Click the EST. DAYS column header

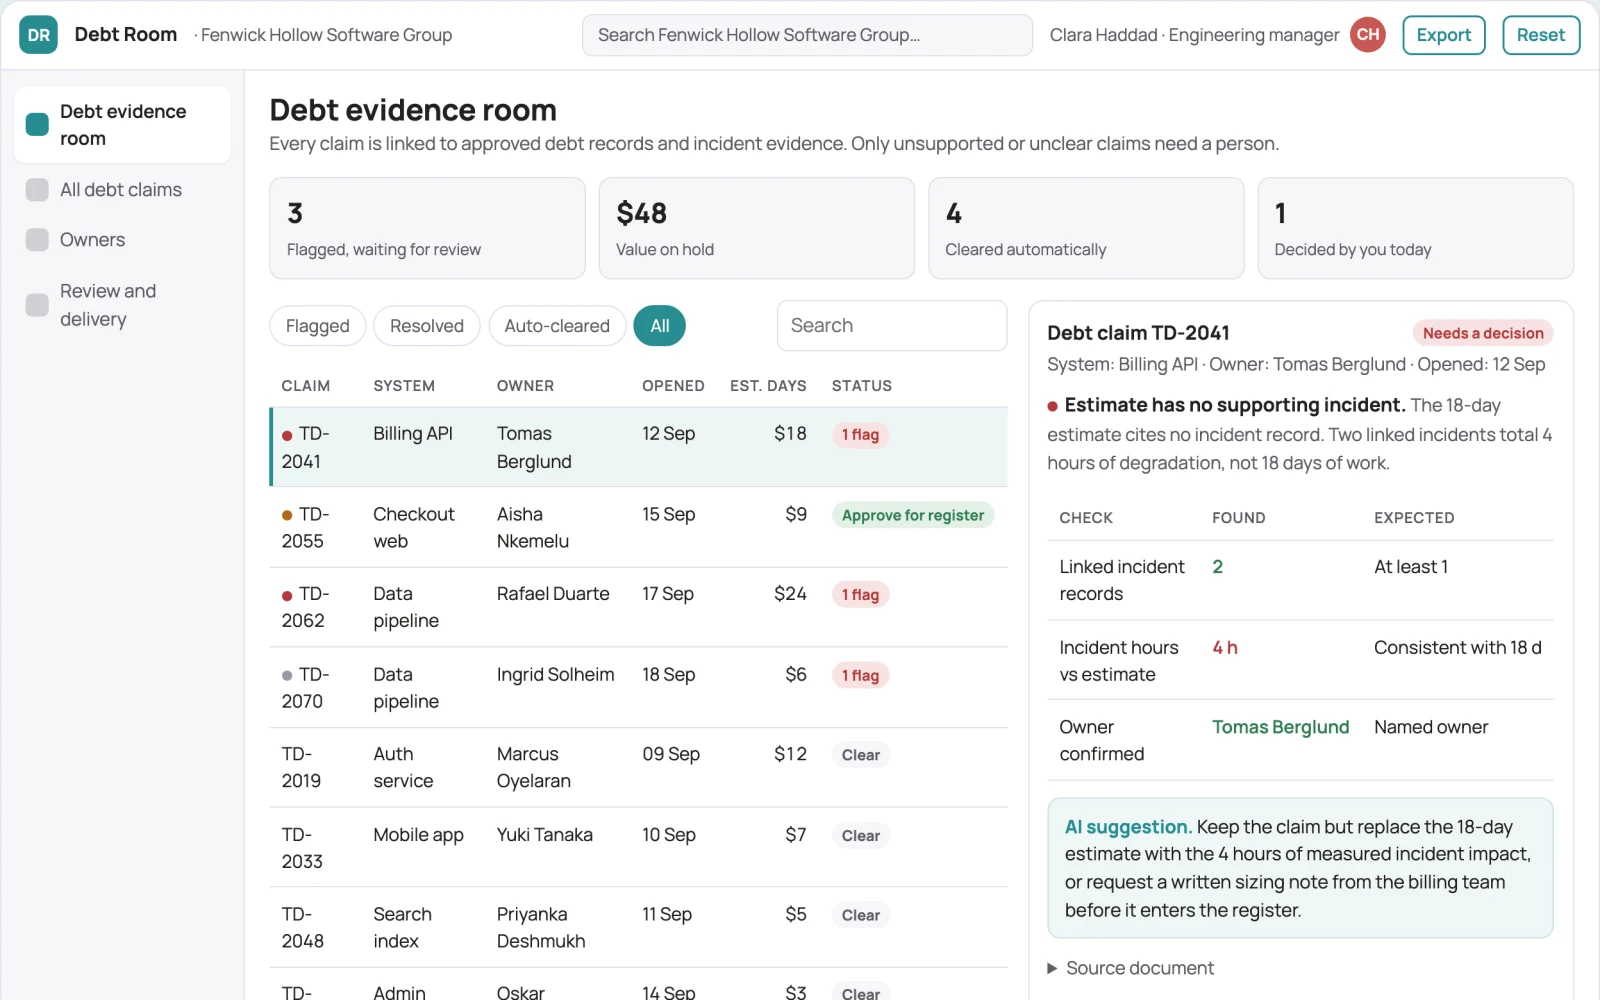768,386
